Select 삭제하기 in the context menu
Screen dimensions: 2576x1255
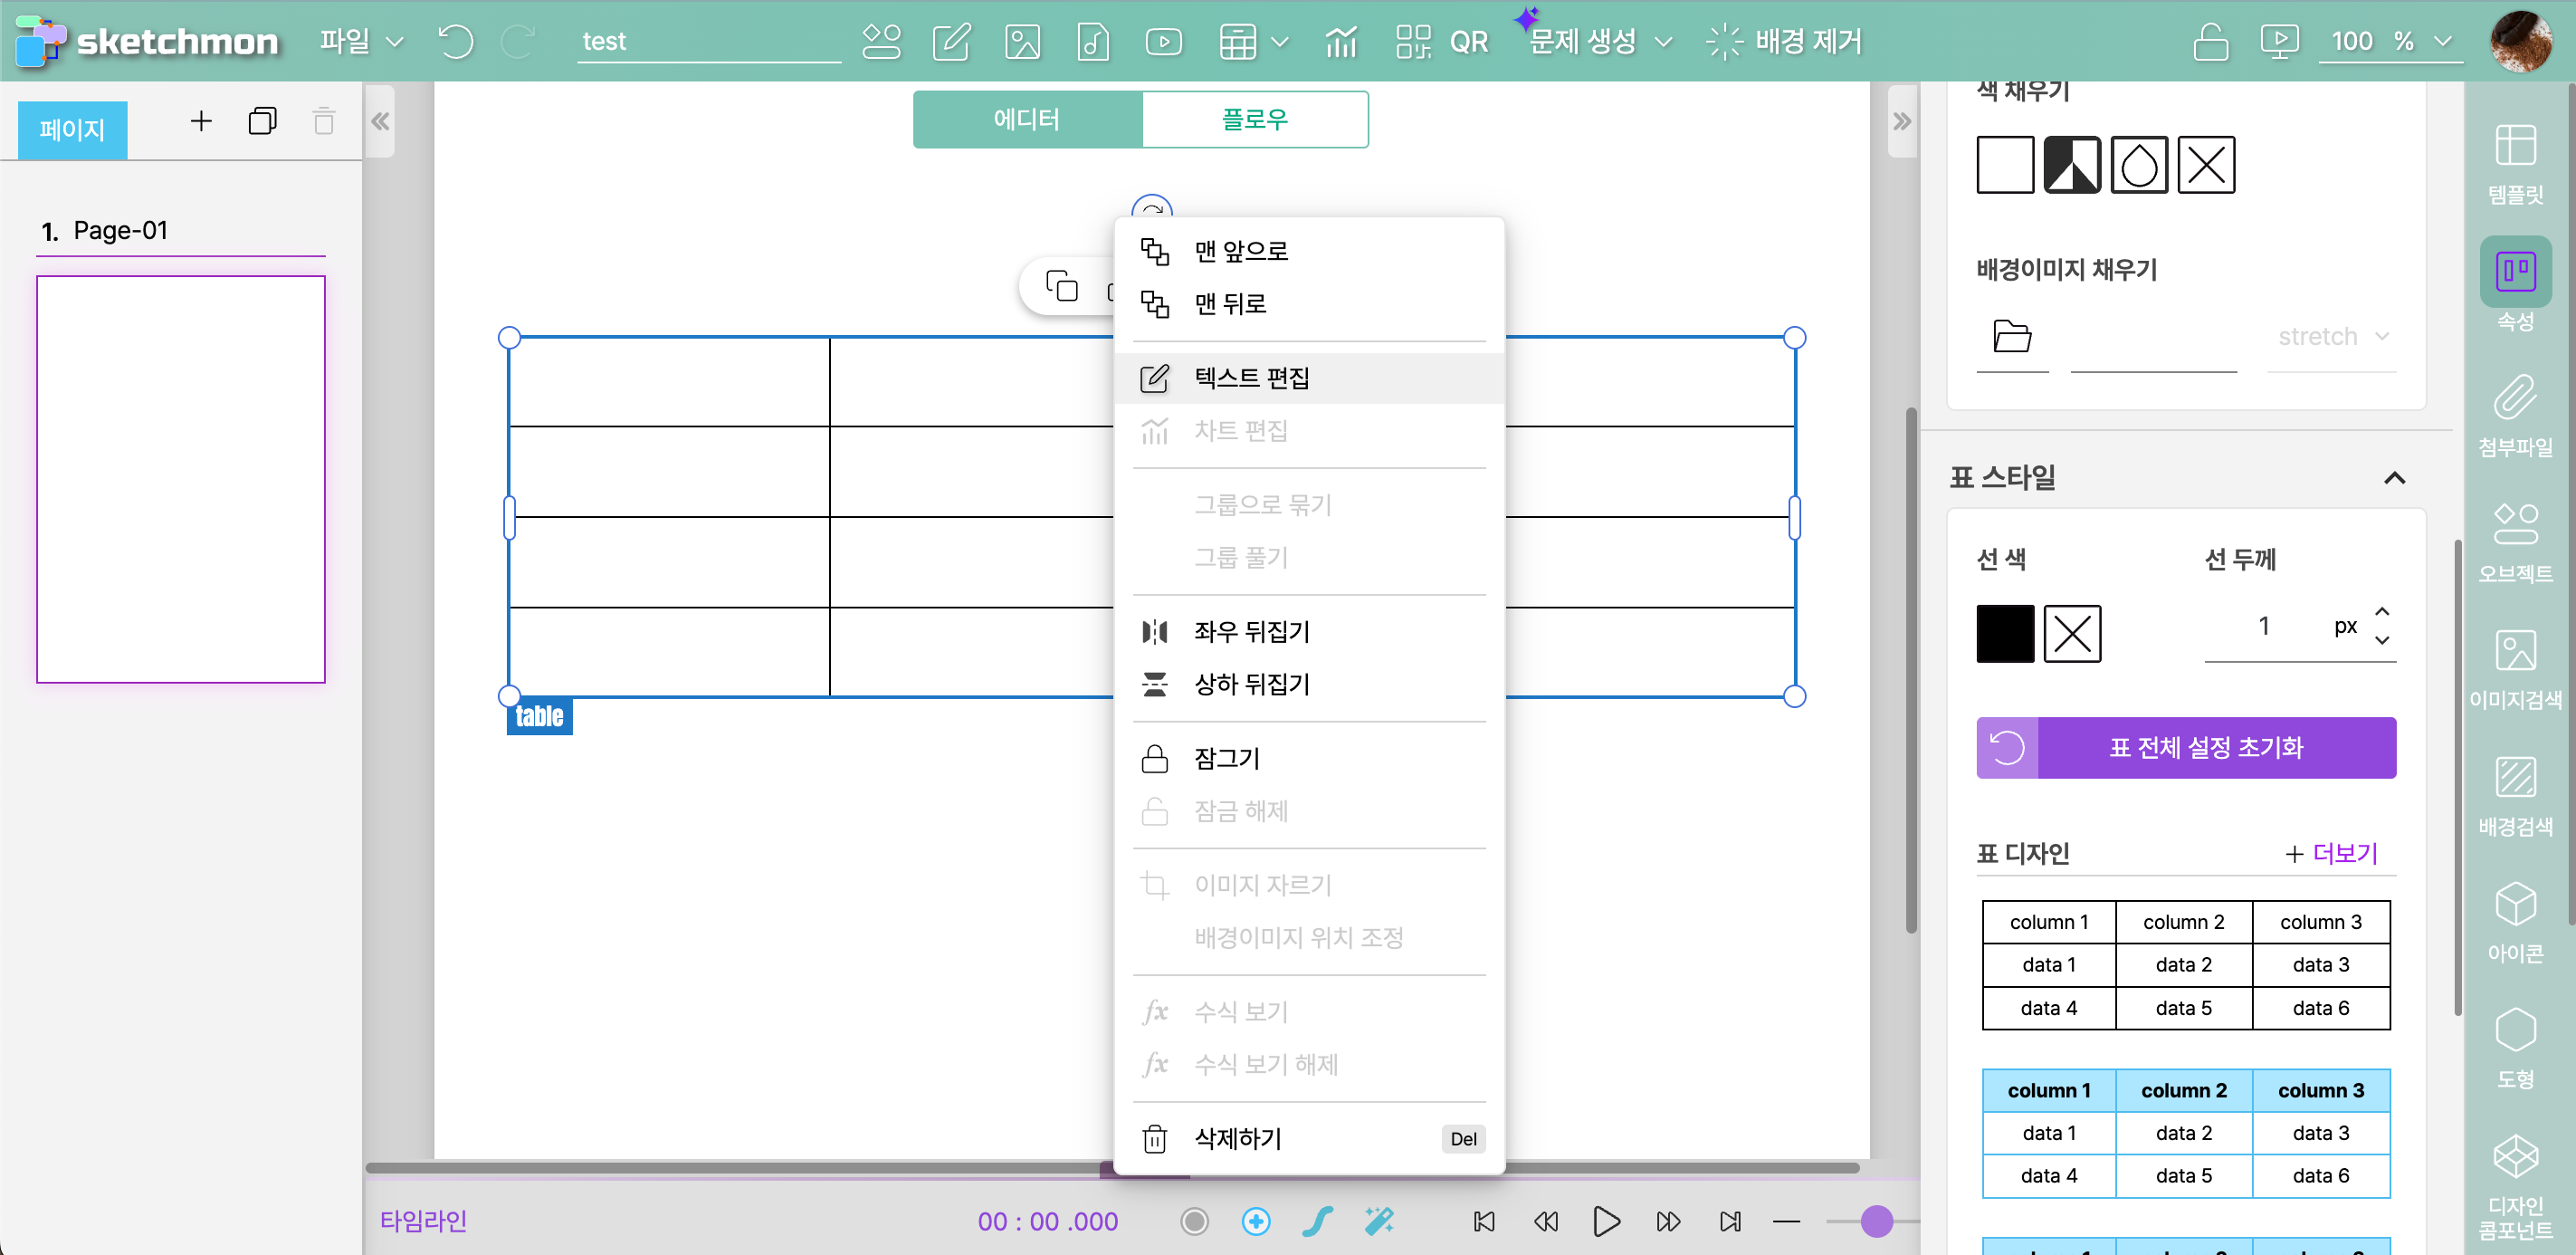pos(1237,1138)
